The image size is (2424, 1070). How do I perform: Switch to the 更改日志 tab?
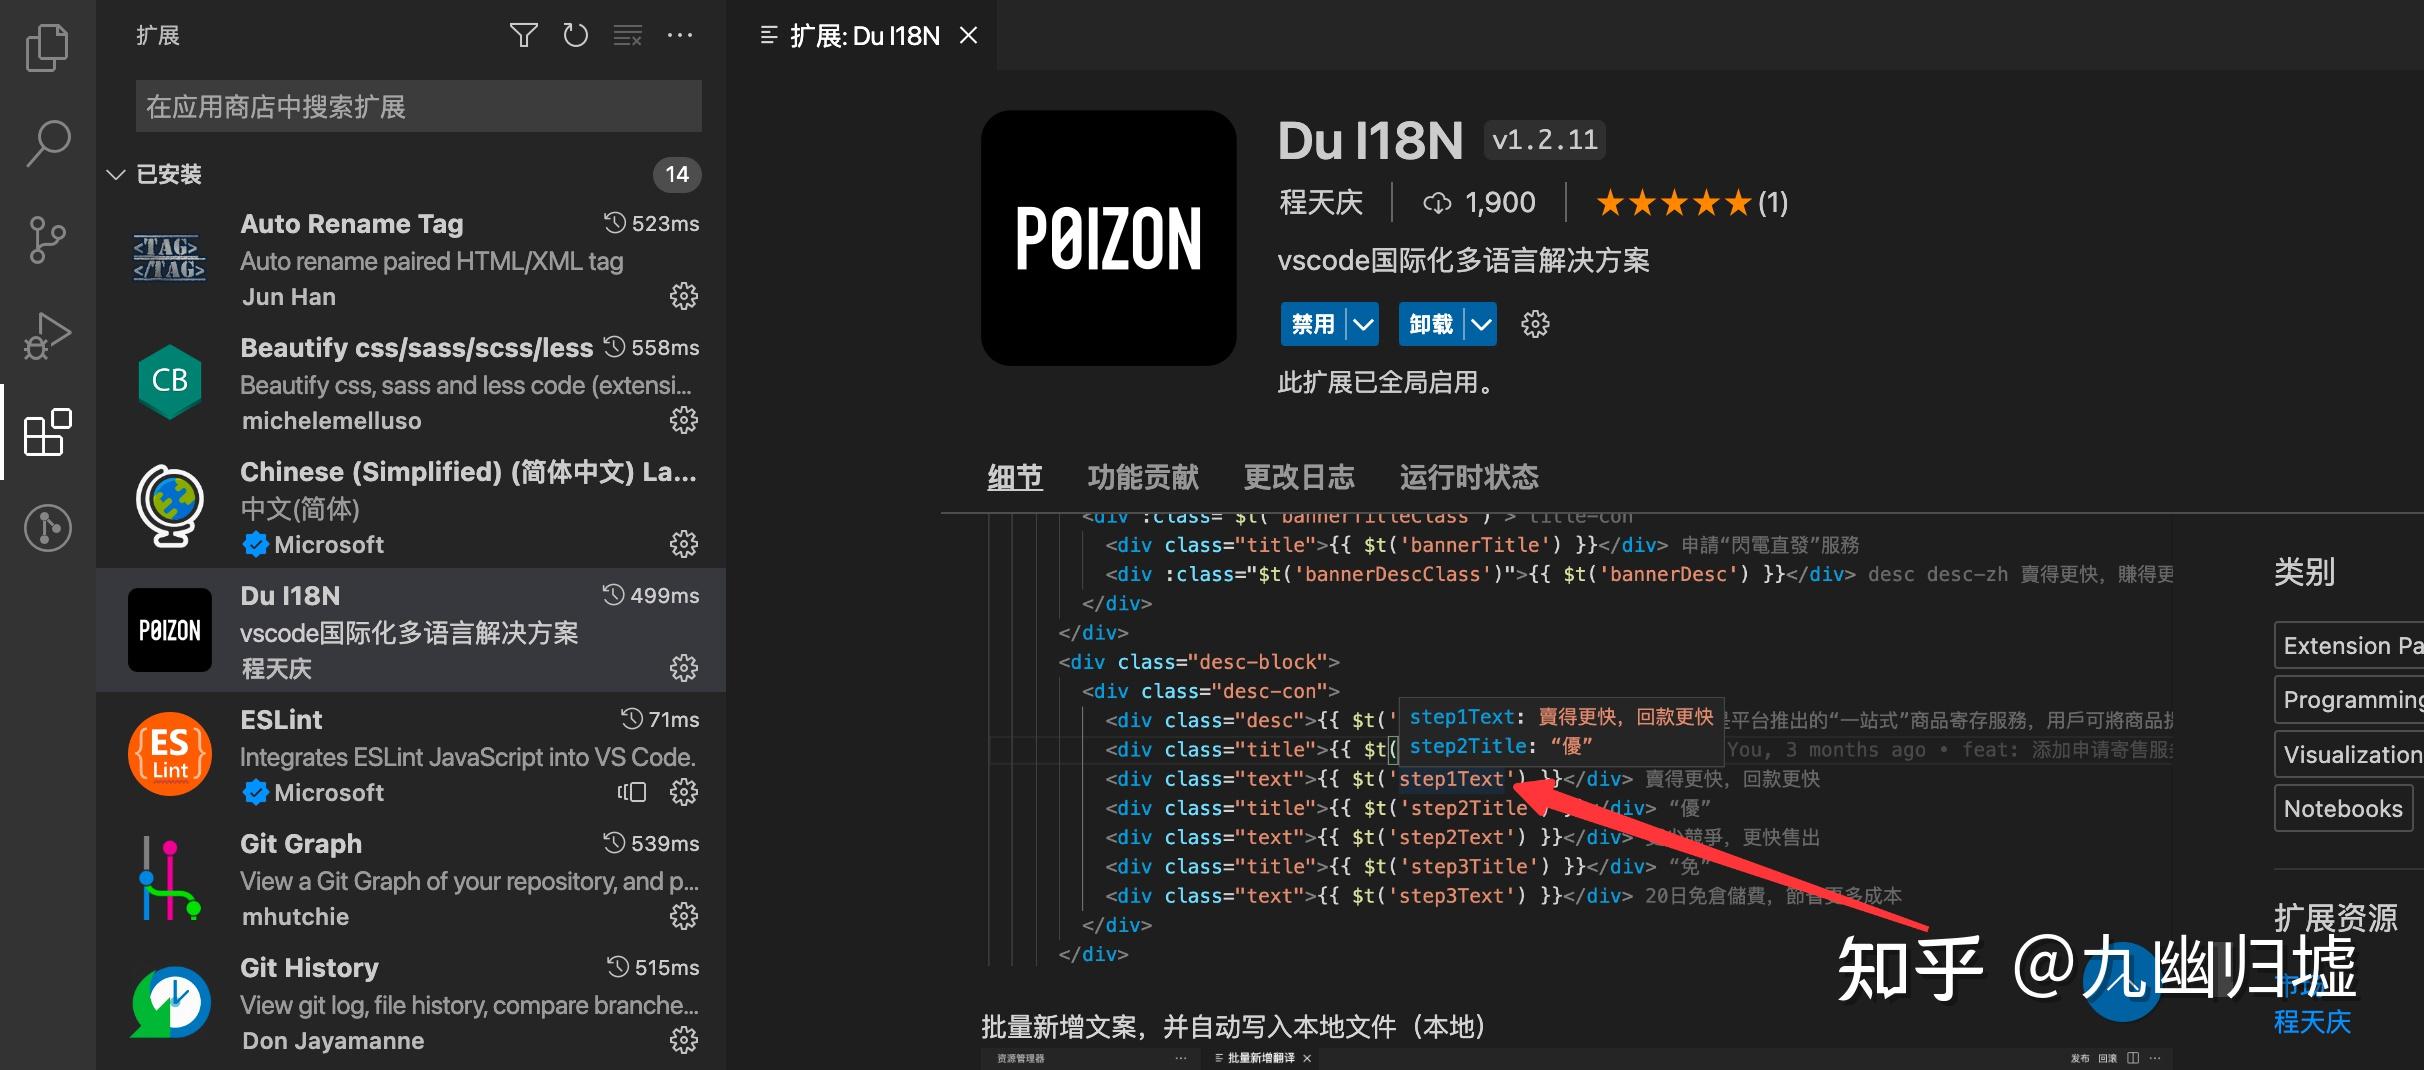pos(1299,477)
